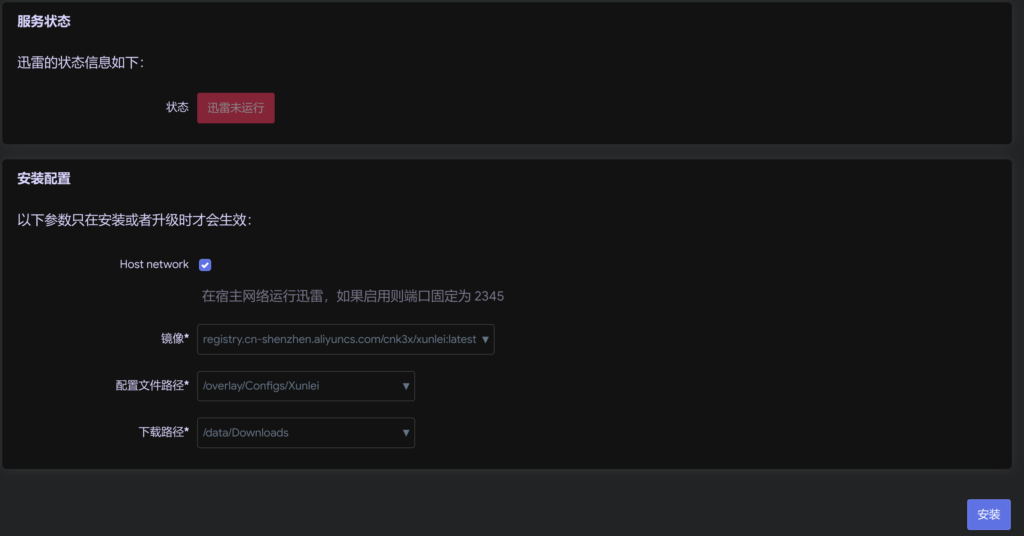Click the 配置文件路径* field label

[152, 386]
